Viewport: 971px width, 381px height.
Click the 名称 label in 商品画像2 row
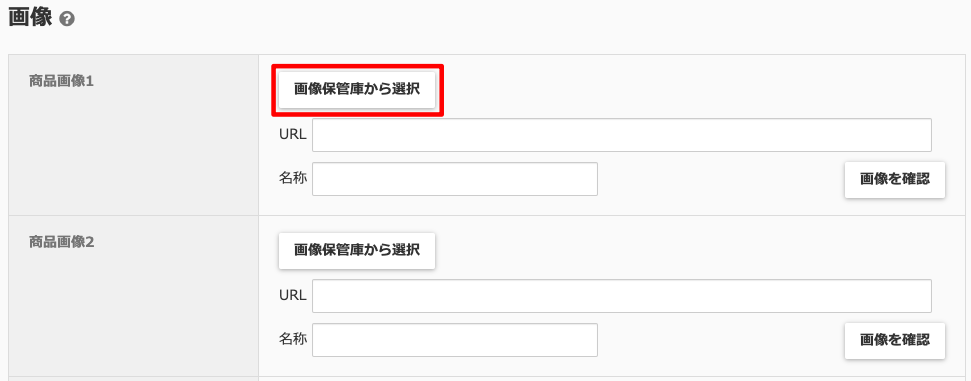(x=292, y=339)
